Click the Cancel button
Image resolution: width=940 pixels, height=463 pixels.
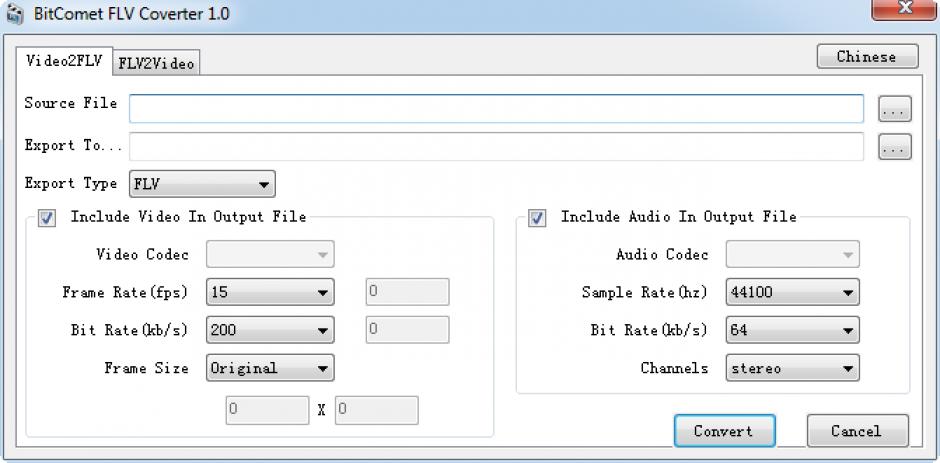pyautogui.click(x=857, y=431)
